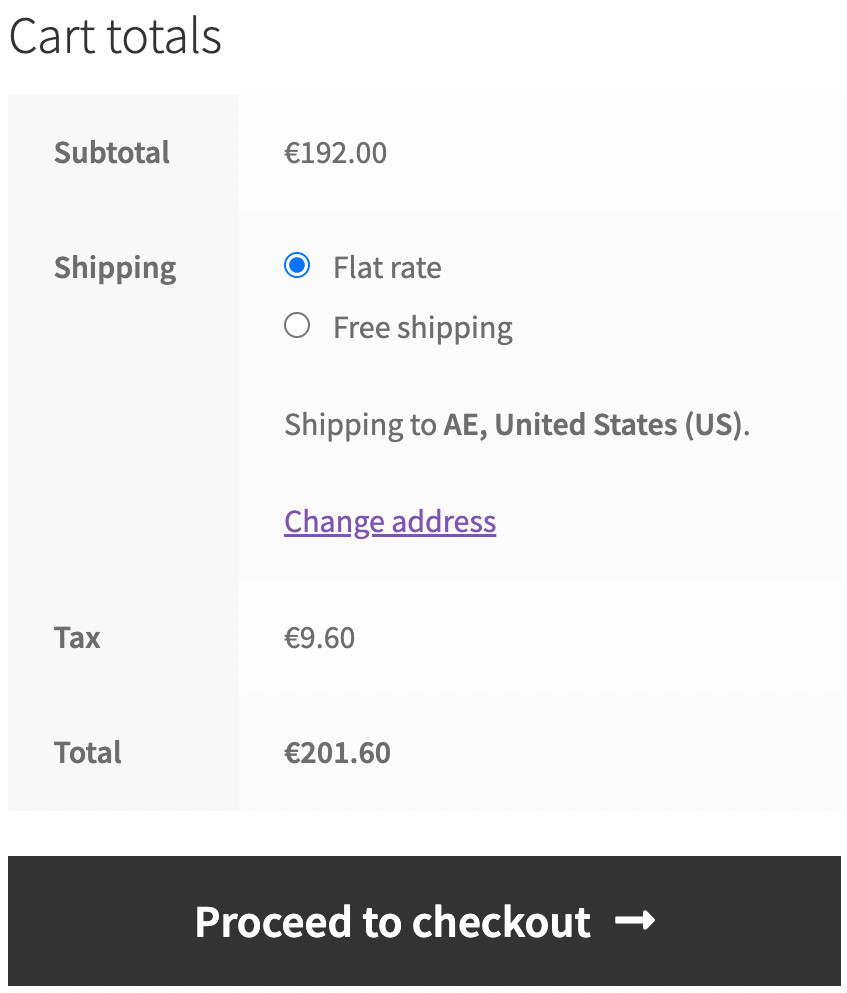Screen dimensions: 847x993
Task: Click the bold AE, United States (US) text
Action: pos(593,424)
